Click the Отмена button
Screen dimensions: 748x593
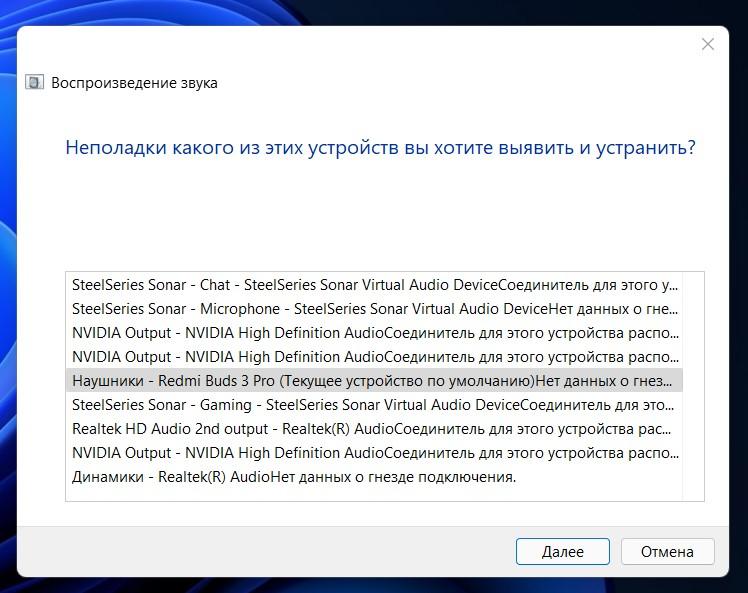click(x=667, y=551)
